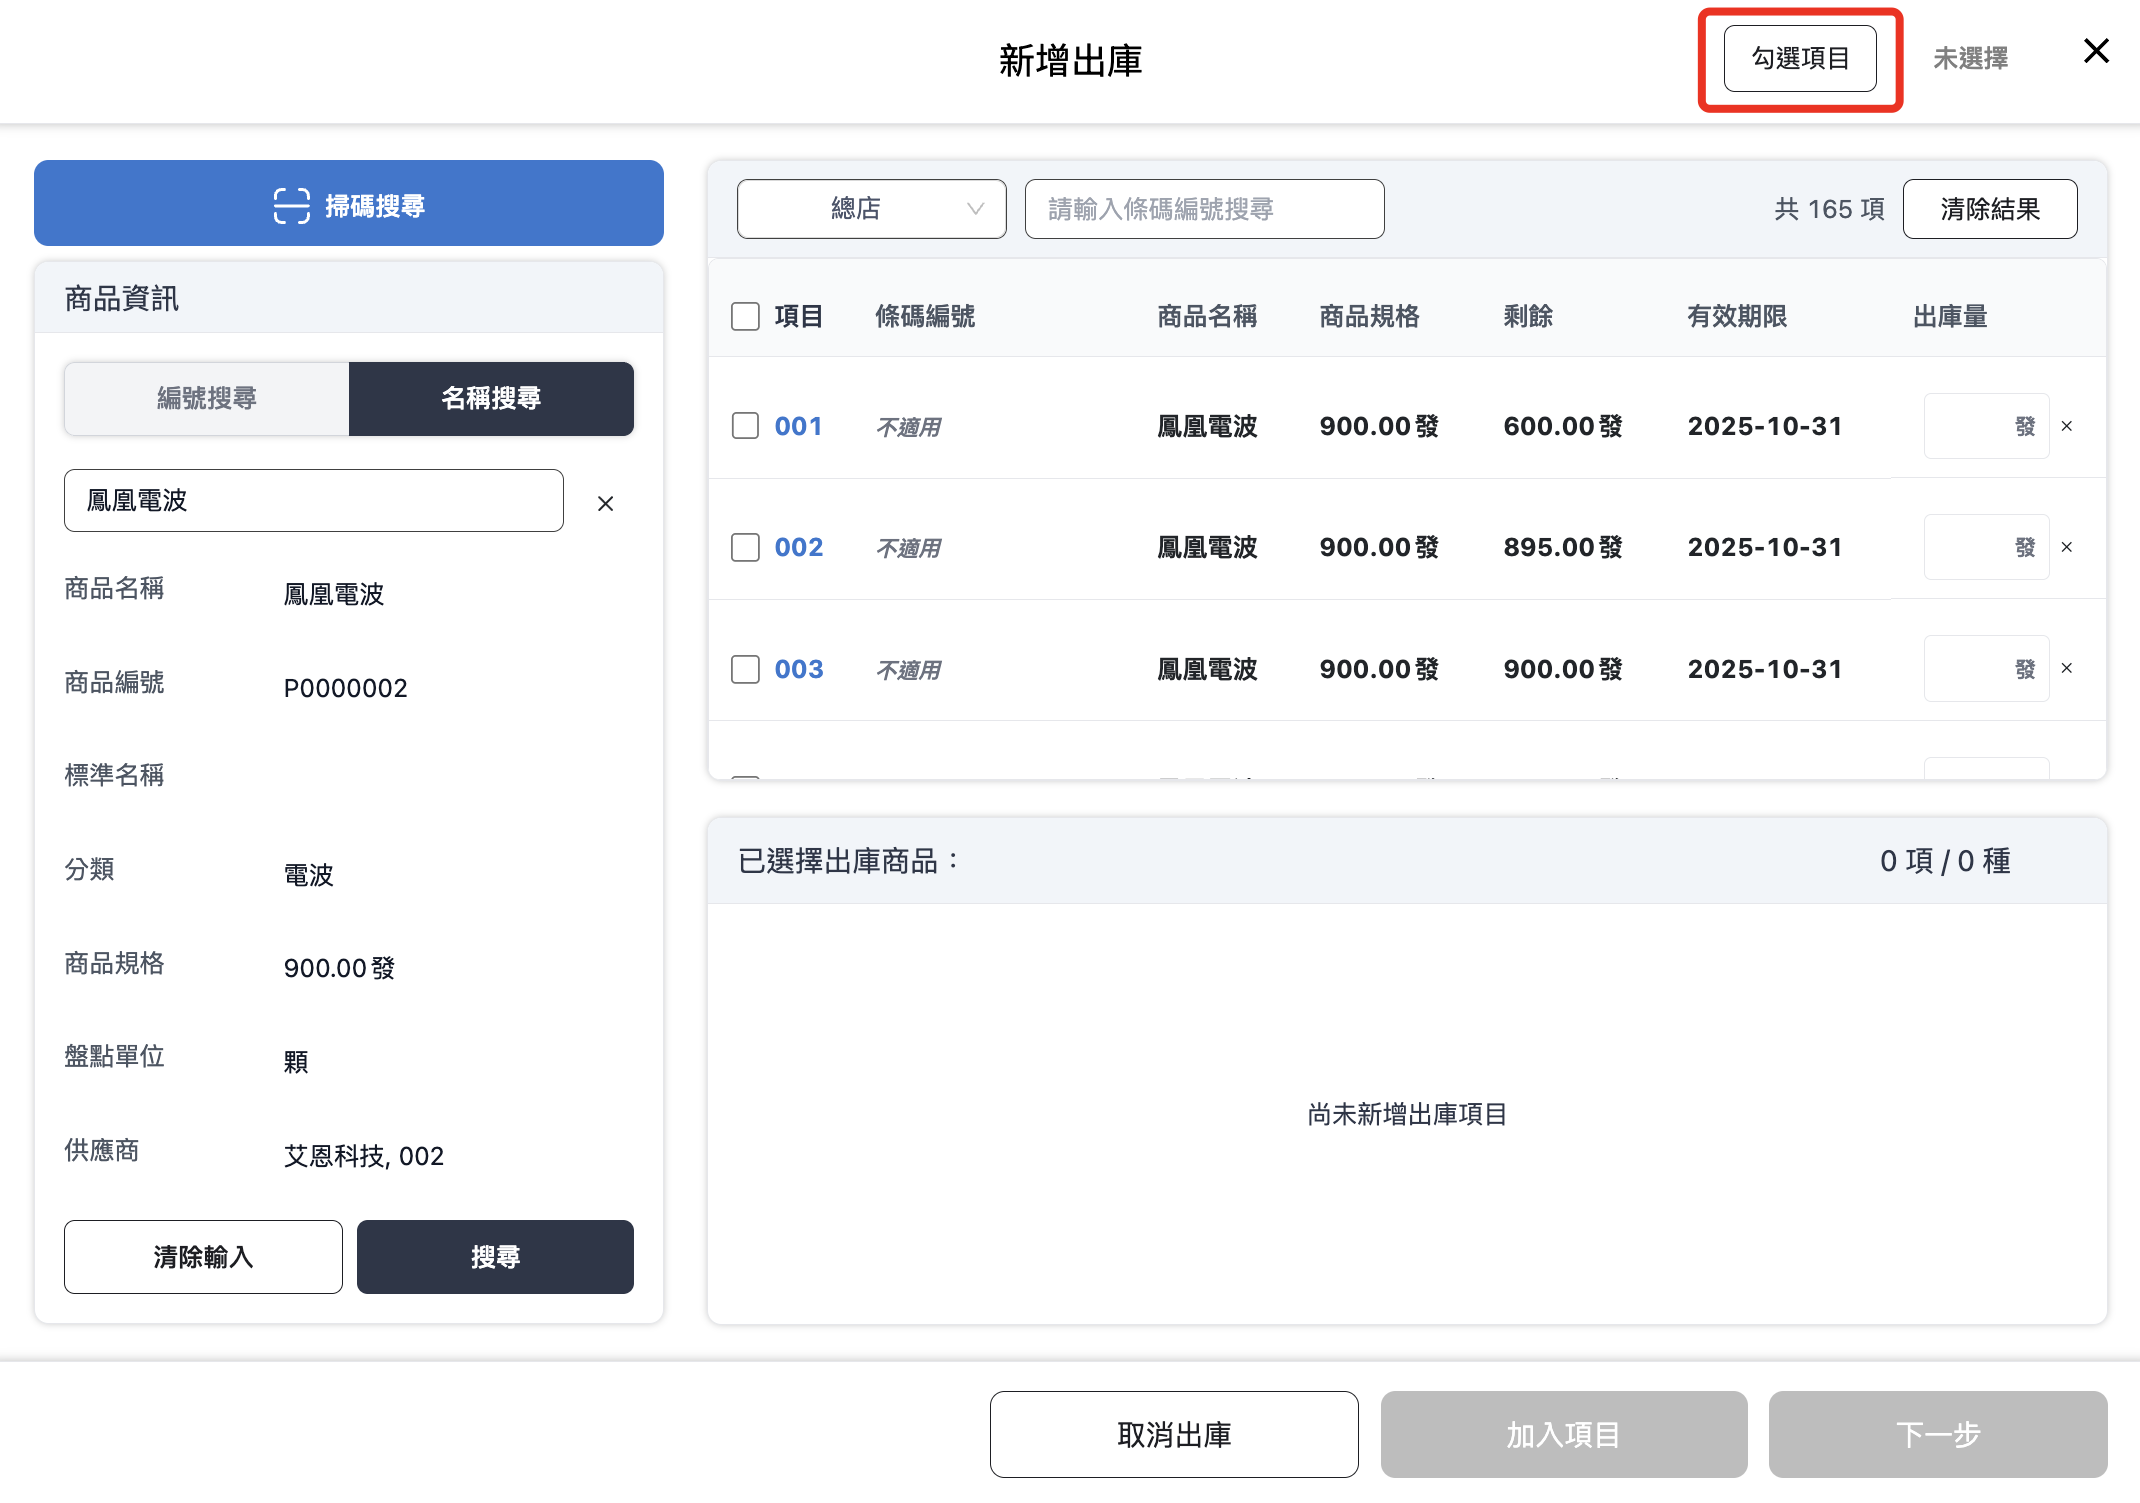Viewport: 2140px width, 1503px height.
Task: Open the 總店 store dropdown
Action: point(871,209)
